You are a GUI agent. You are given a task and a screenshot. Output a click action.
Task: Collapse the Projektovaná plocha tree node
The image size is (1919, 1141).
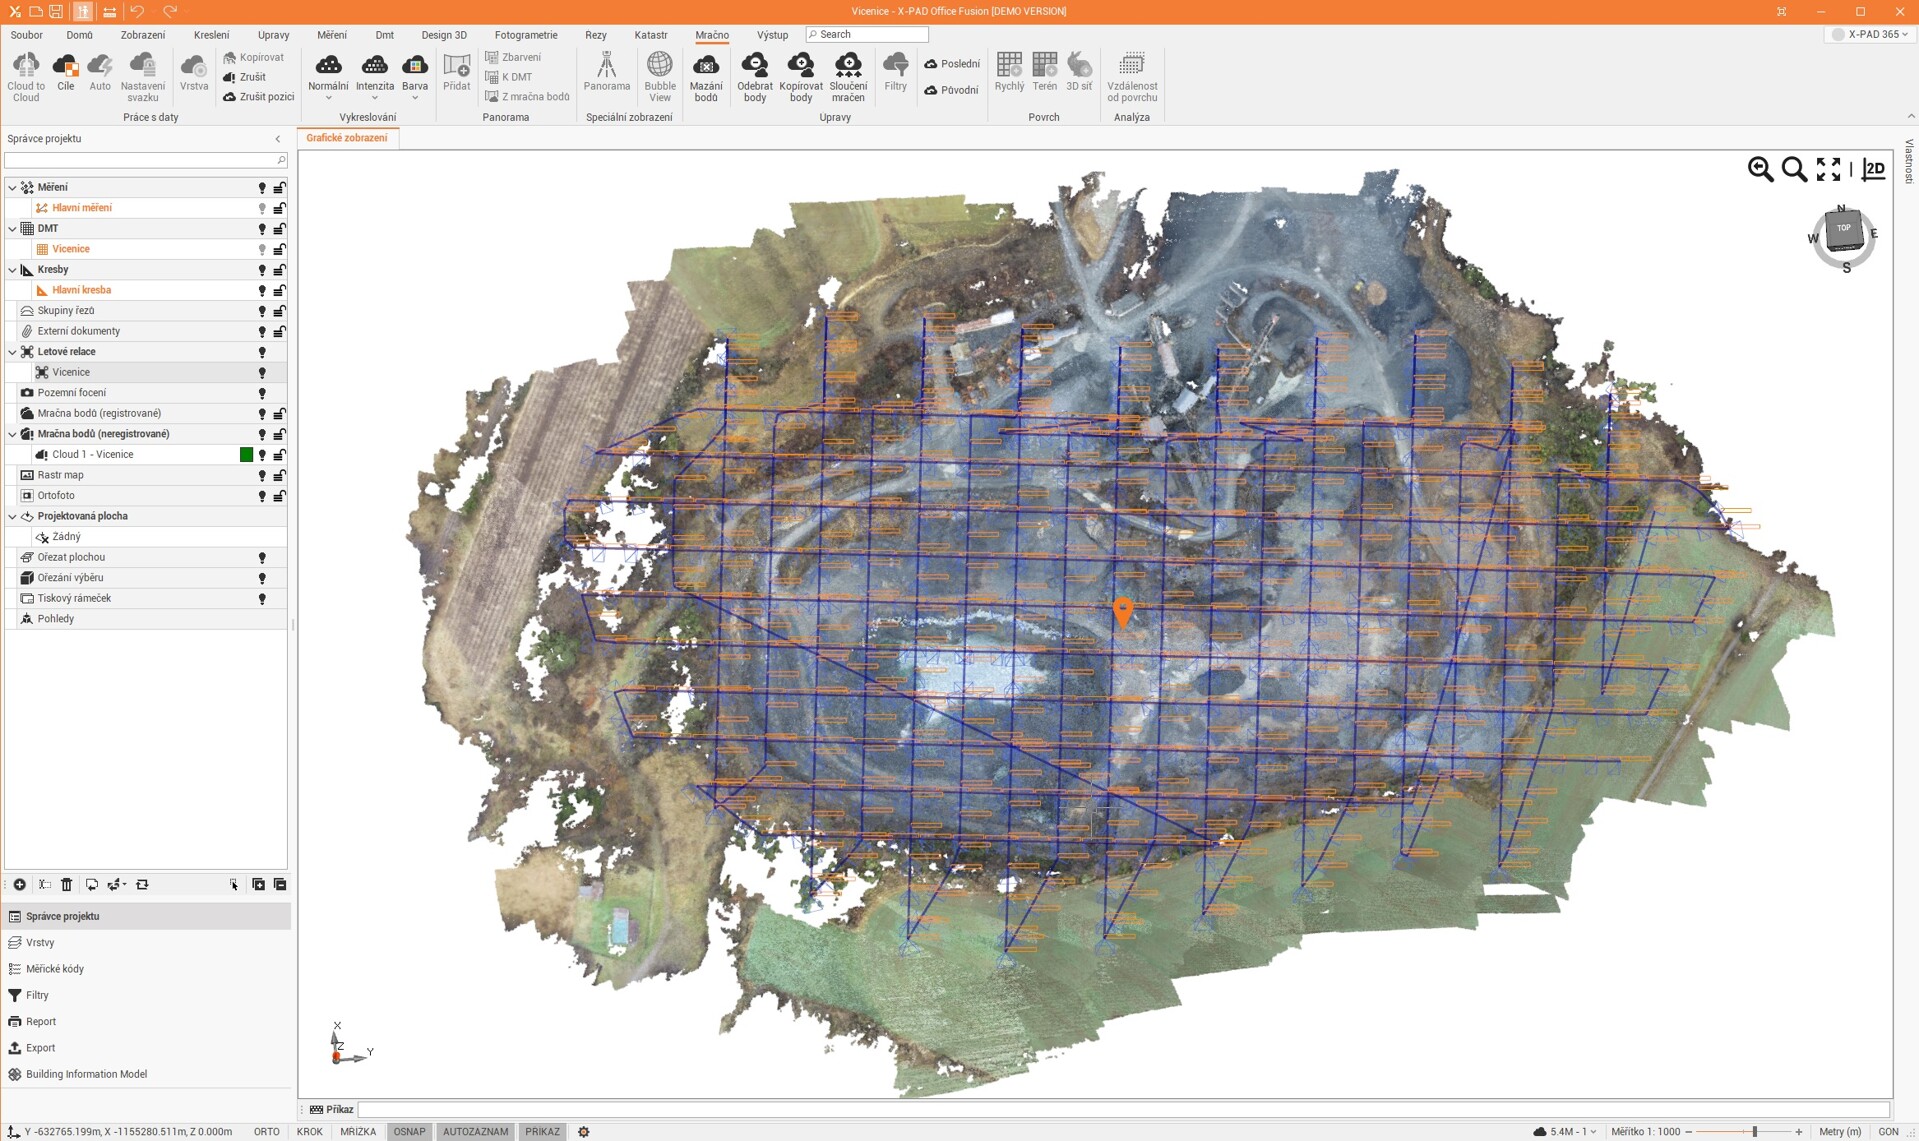pos(12,517)
